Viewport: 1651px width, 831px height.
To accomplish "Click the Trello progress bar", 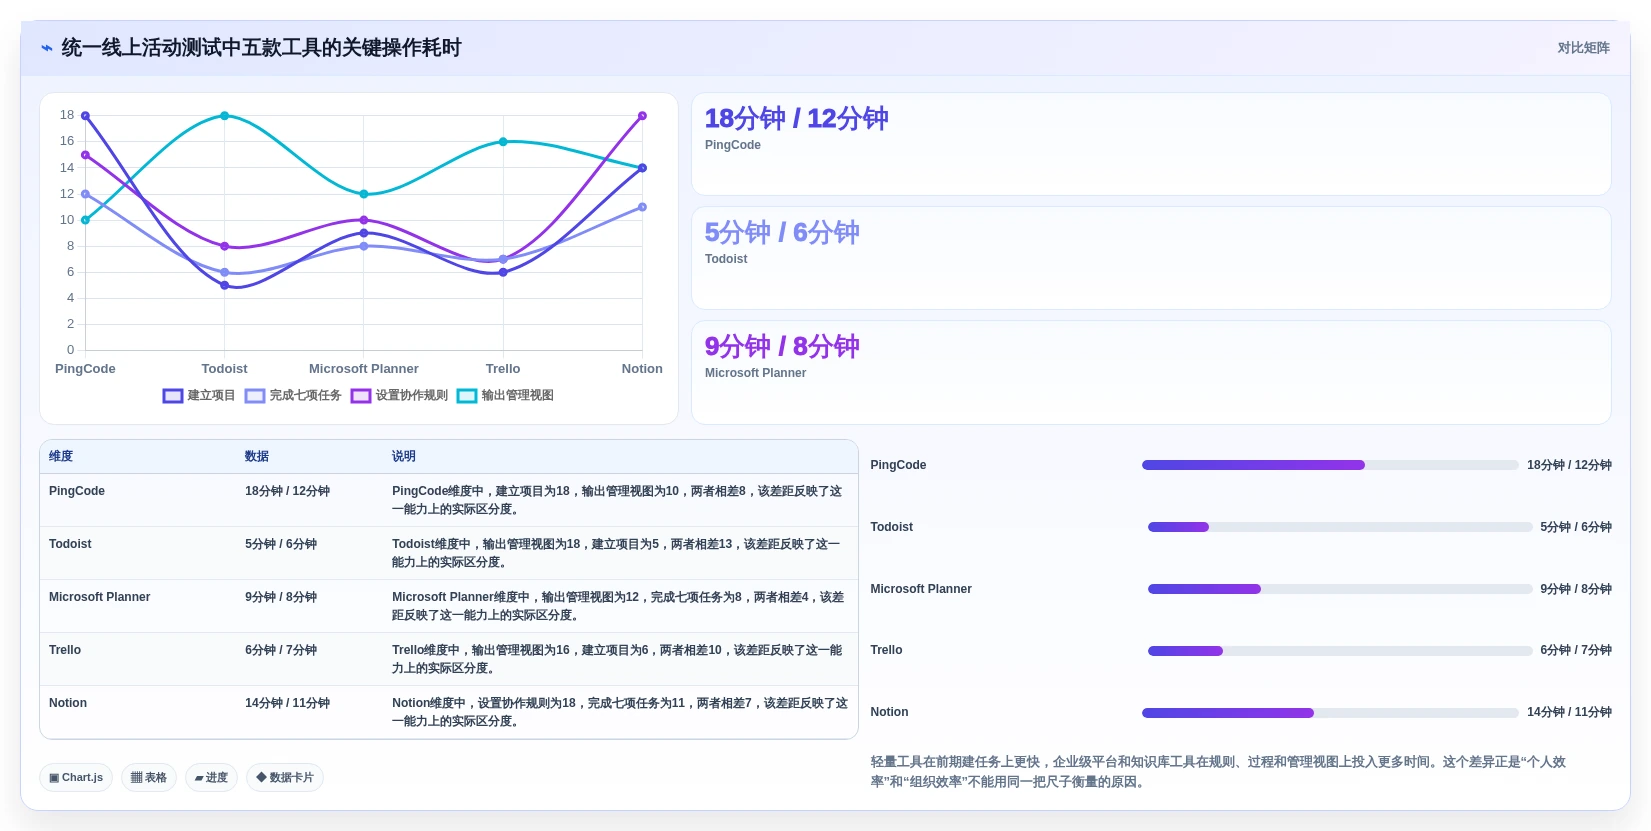I will point(1340,651).
